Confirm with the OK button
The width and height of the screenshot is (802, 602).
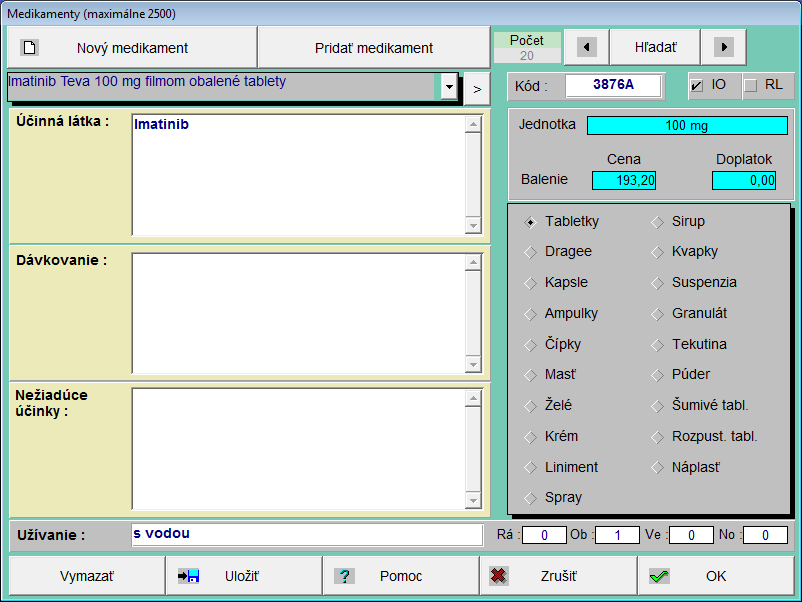(716, 576)
